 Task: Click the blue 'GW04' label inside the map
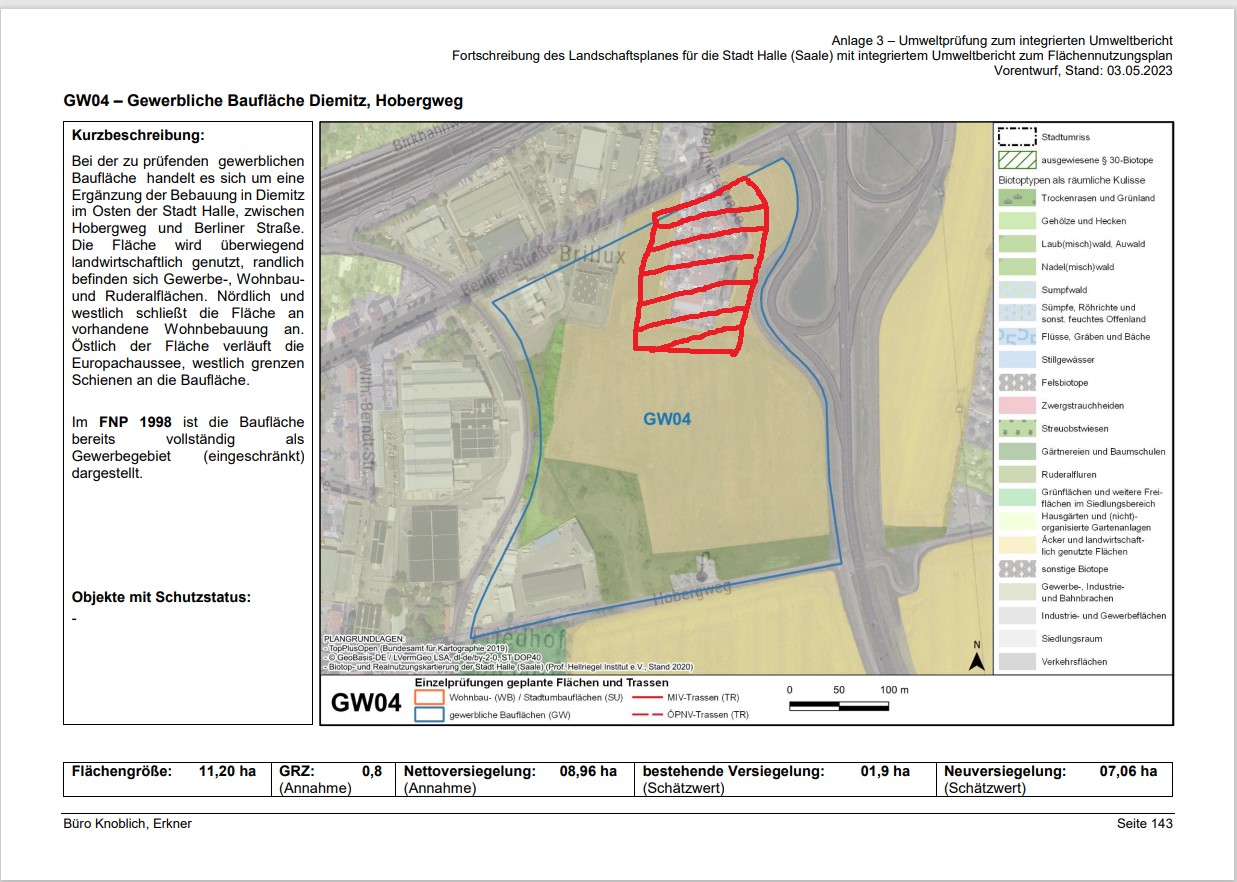[x=667, y=419]
